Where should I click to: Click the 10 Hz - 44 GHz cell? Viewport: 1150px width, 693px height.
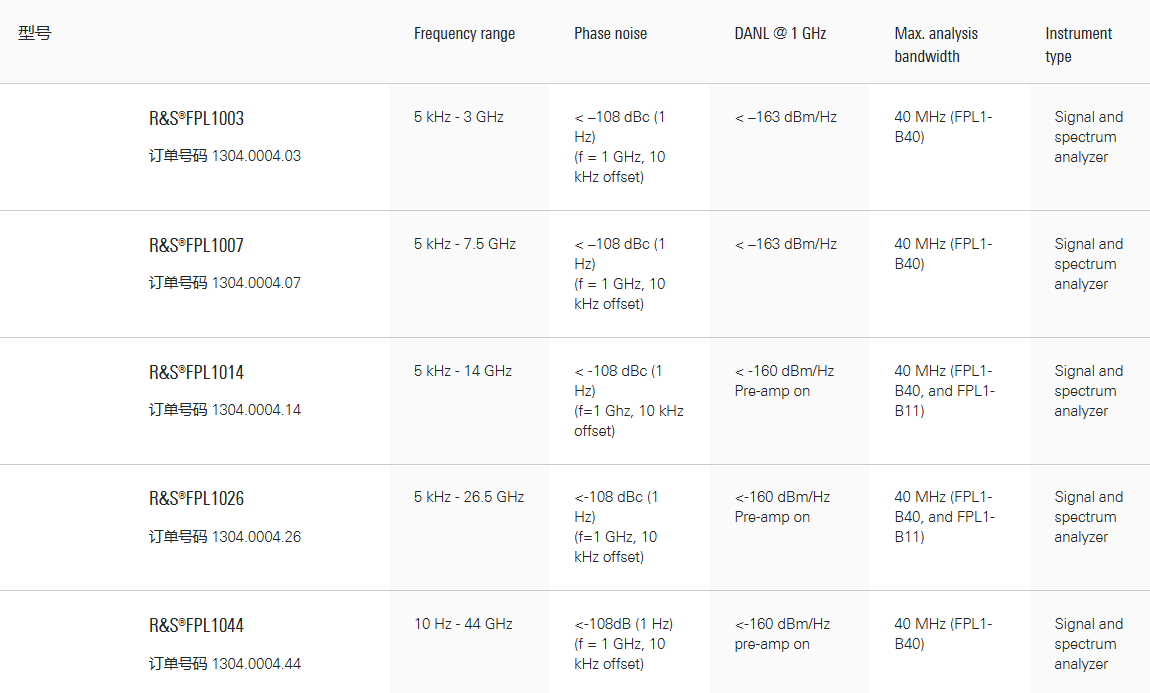tap(463, 624)
